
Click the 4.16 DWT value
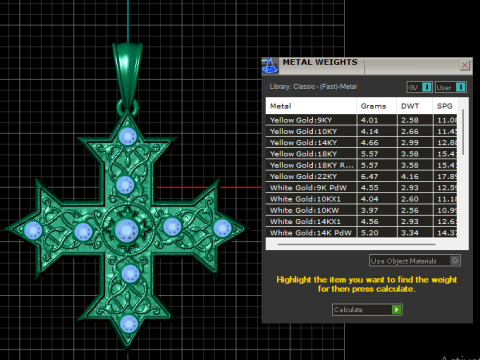(x=410, y=177)
